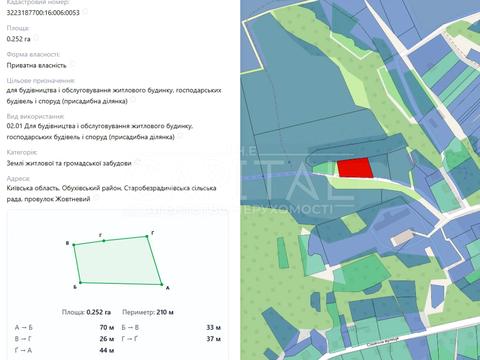The height and width of the screenshot is (360, 480).
Task: Click copy icon after Землі житлової та громадської забудови
Action: click(137, 163)
